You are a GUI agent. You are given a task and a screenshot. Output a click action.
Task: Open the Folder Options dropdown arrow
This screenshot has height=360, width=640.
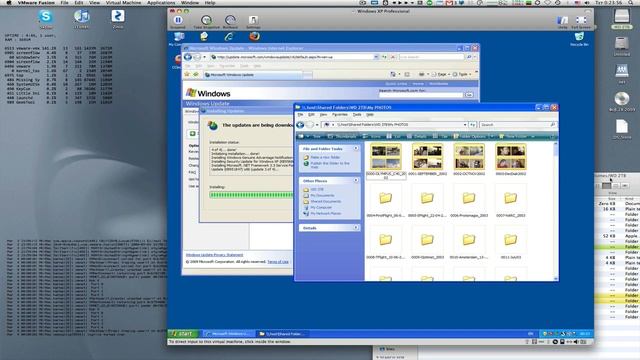491,136
